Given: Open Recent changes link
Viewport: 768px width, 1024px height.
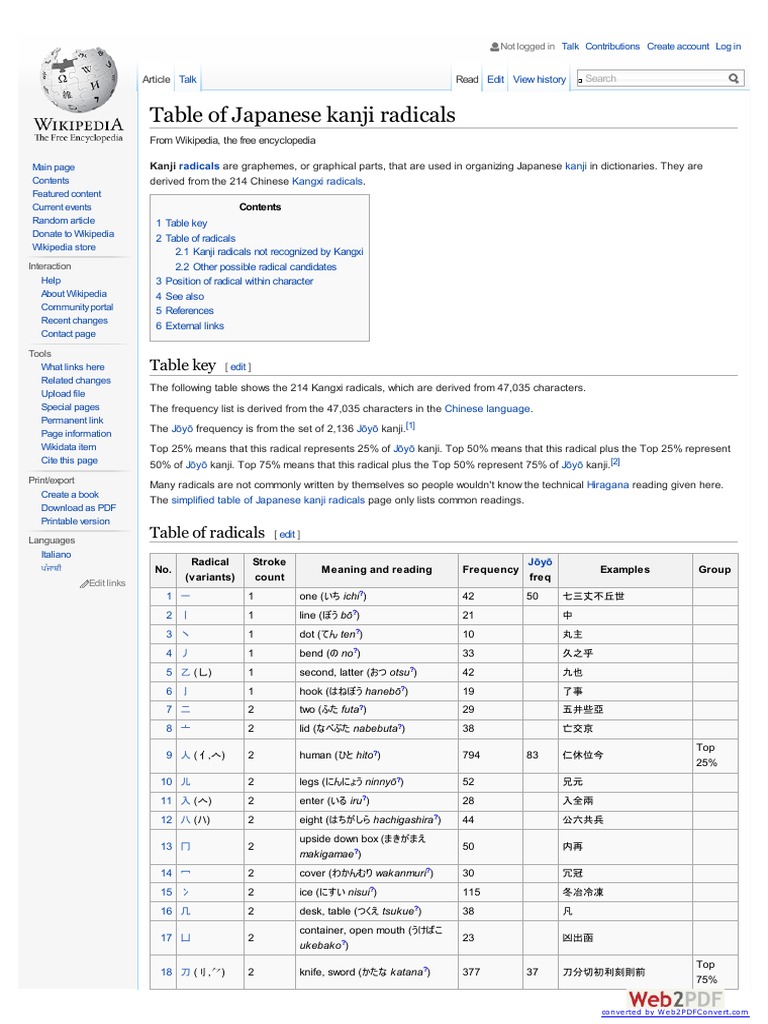Looking at the screenshot, I should coord(74,321).
